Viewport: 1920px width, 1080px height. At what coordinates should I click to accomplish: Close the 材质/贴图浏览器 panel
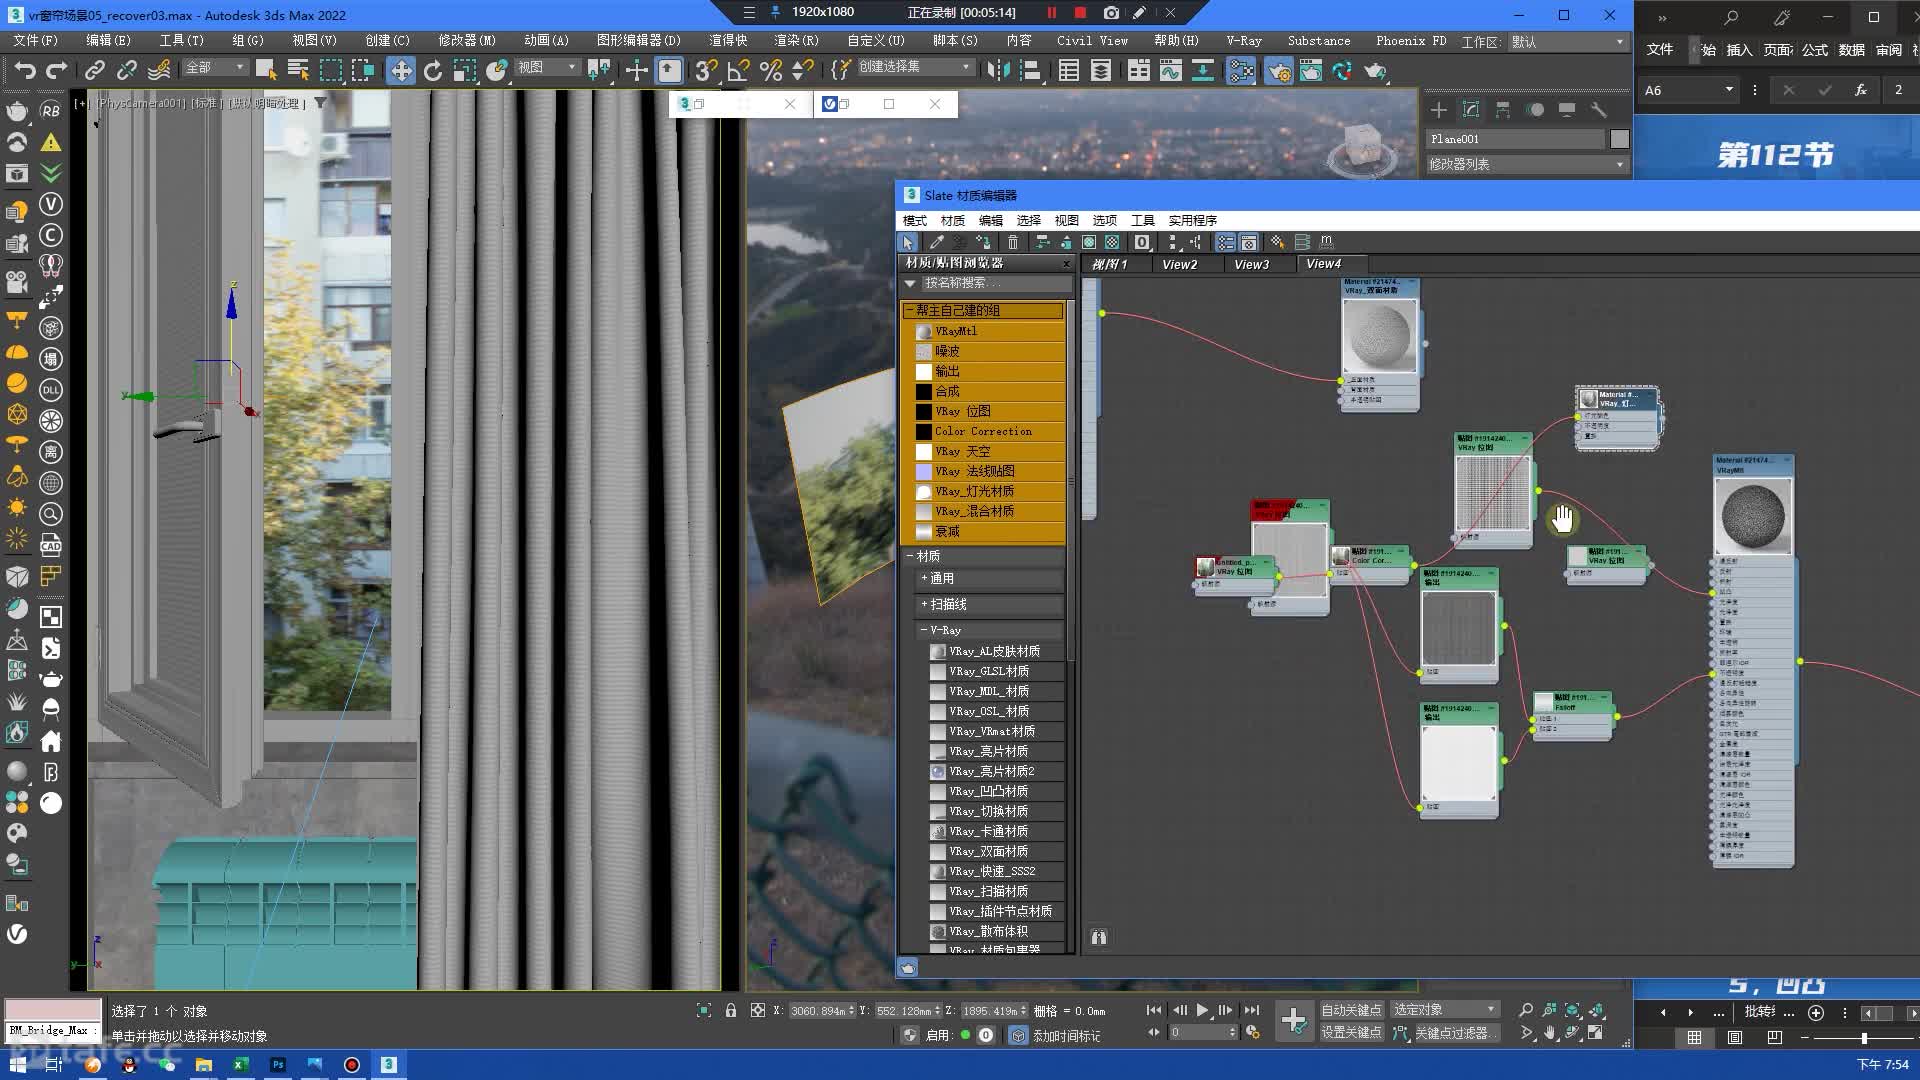[1066, 264]
